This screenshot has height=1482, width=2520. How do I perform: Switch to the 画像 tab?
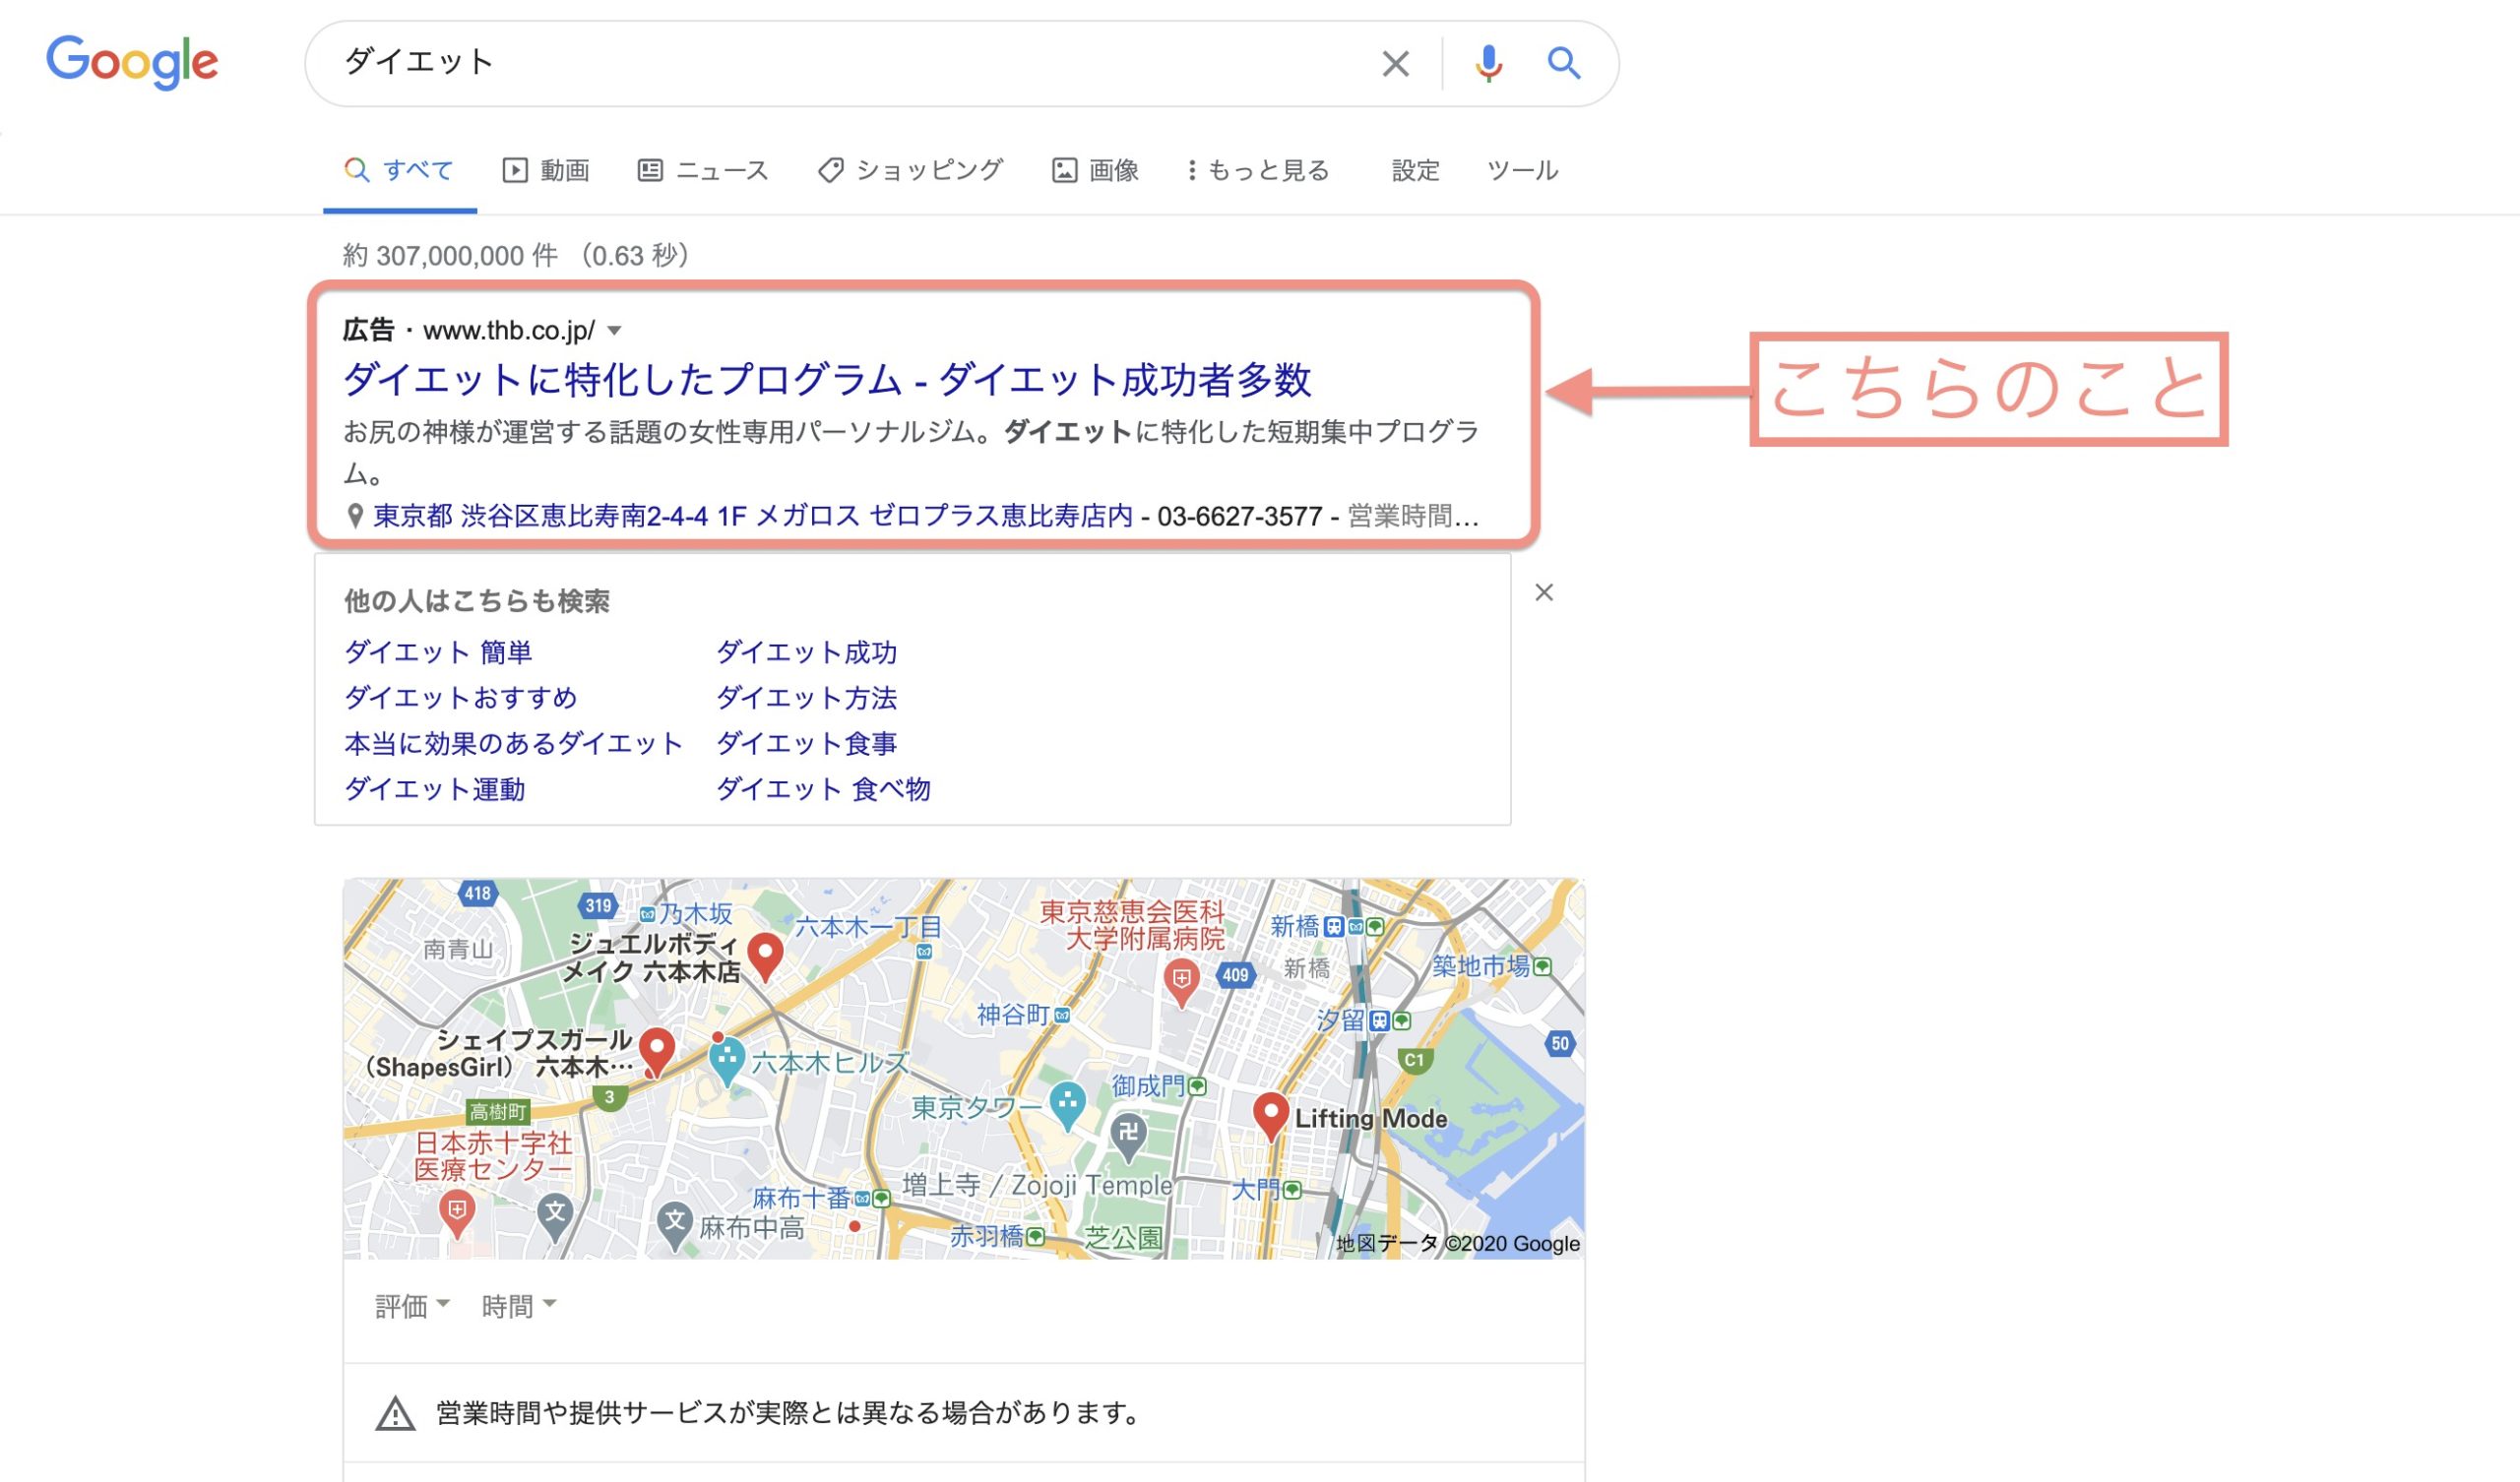pos(1095,170)
